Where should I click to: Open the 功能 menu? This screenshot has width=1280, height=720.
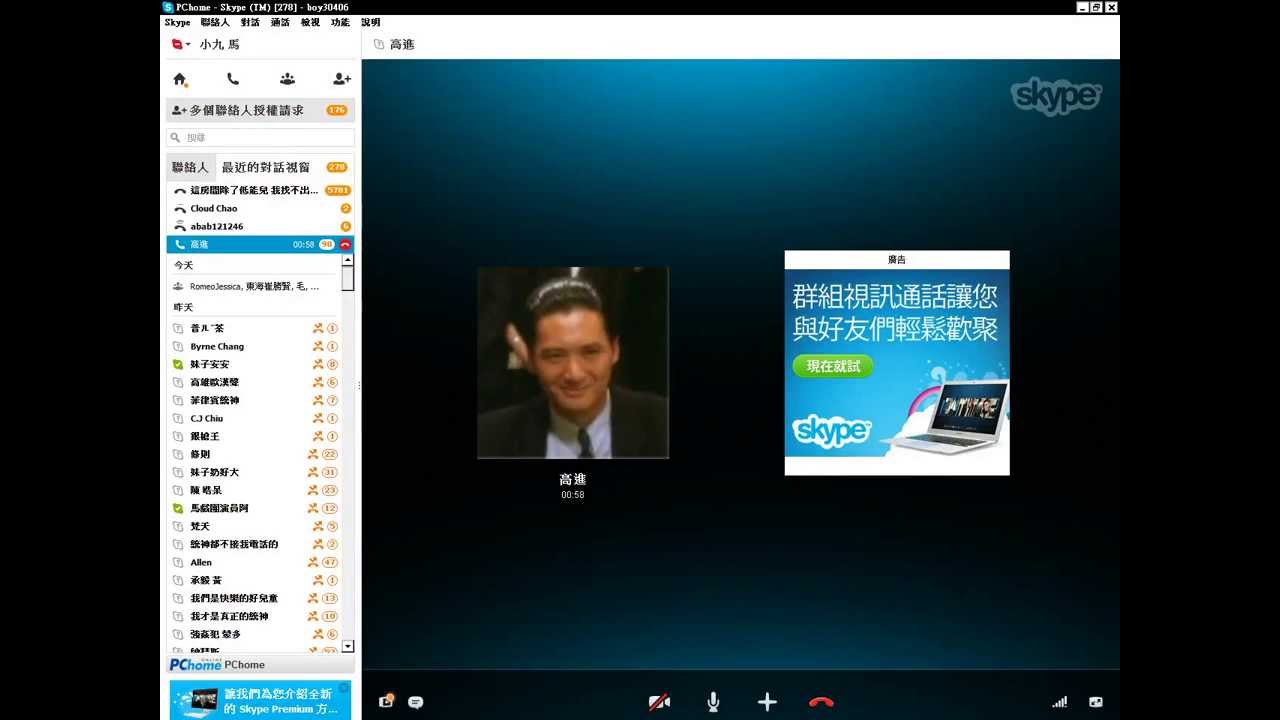(340, 22)
